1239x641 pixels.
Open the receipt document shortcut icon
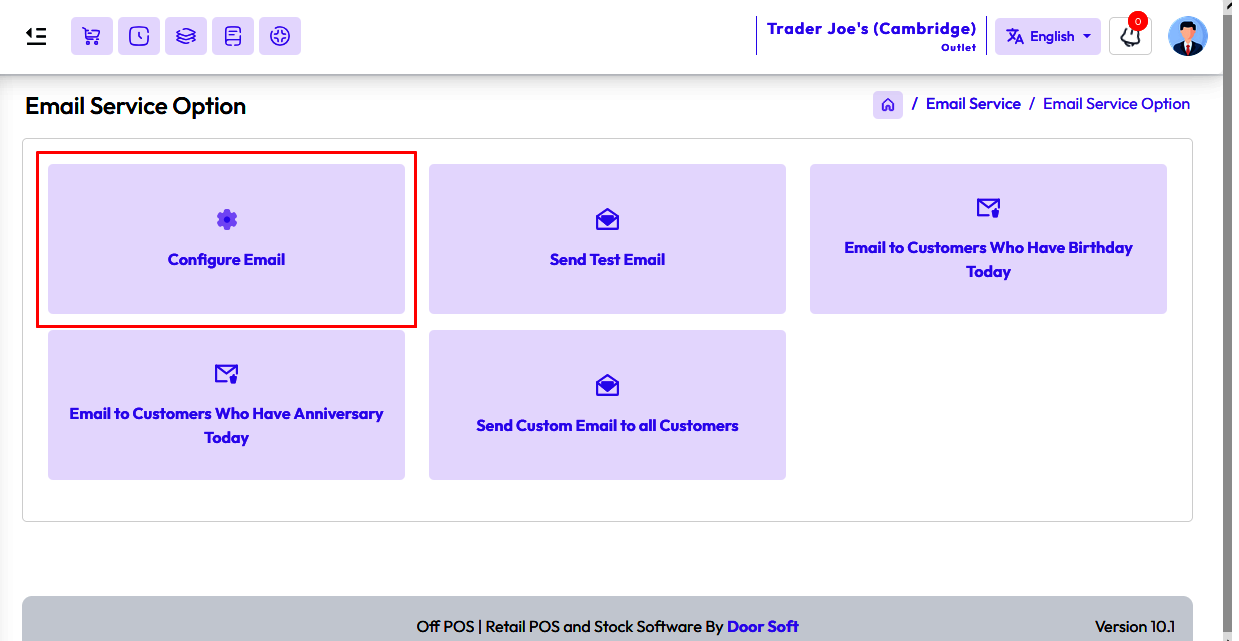coord(233,36)
